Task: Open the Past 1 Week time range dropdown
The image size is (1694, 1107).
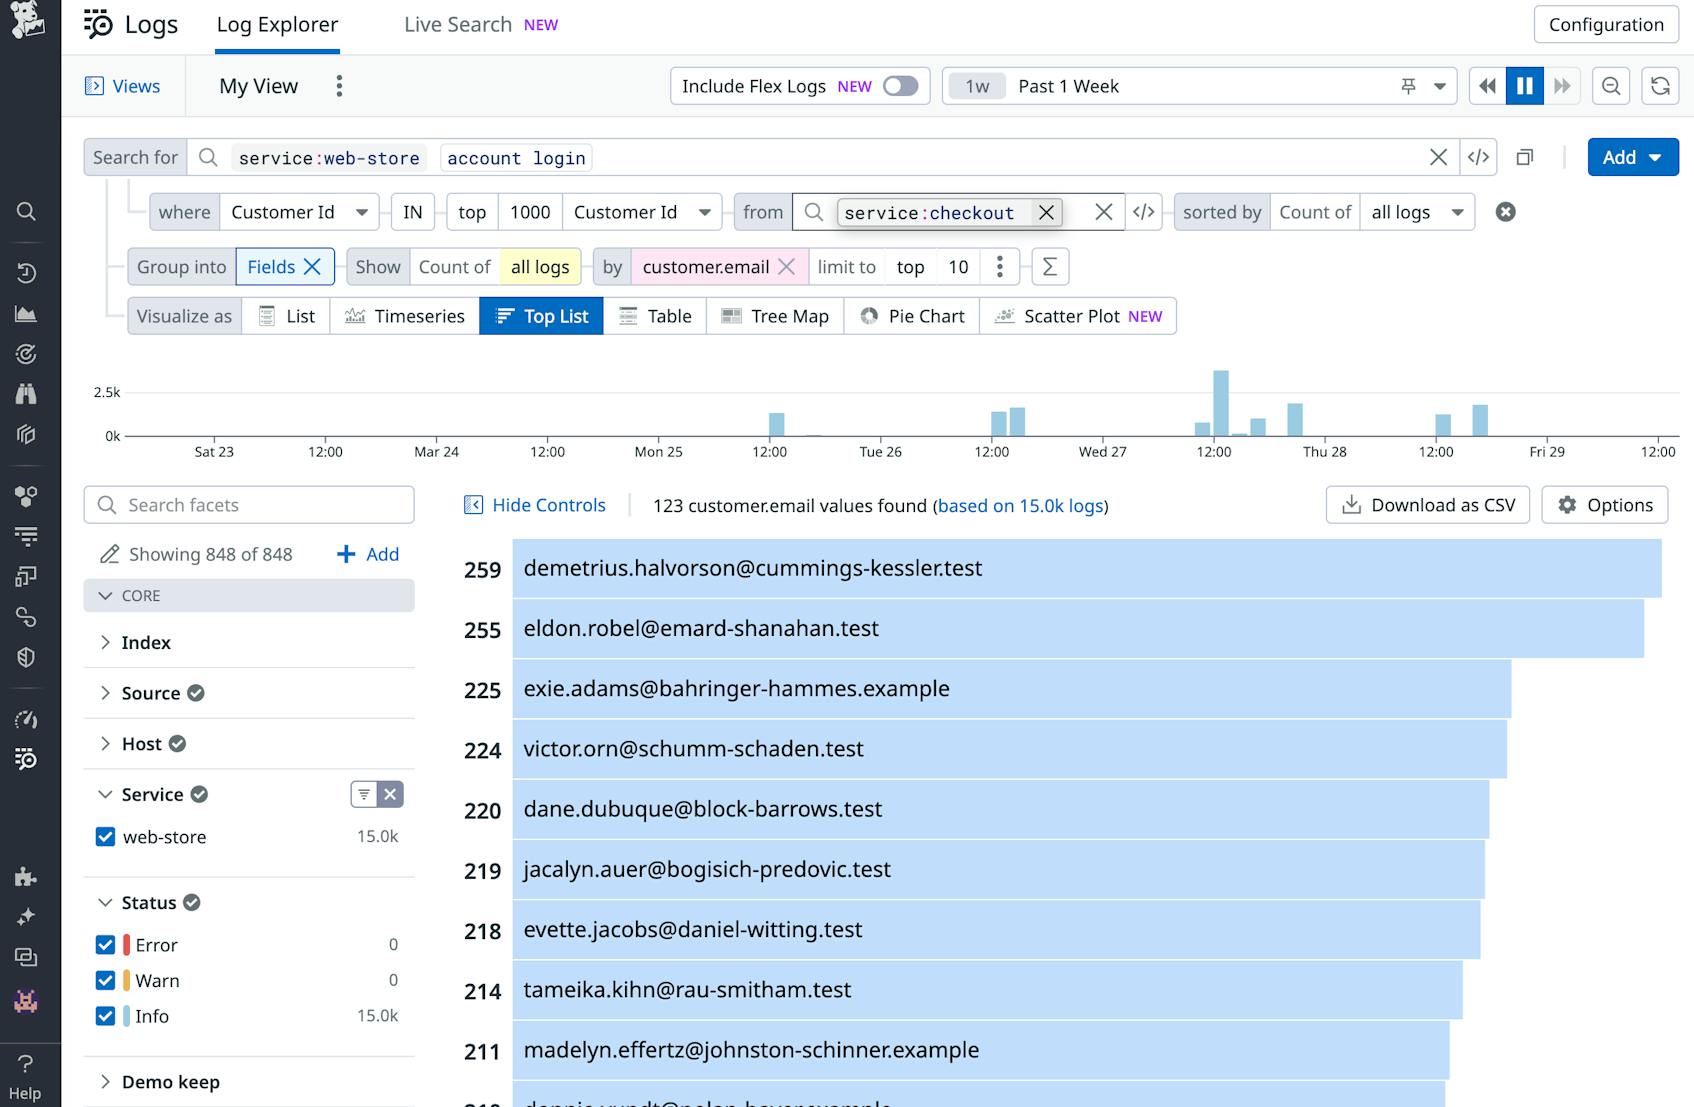Action: tap(1440, 86)
